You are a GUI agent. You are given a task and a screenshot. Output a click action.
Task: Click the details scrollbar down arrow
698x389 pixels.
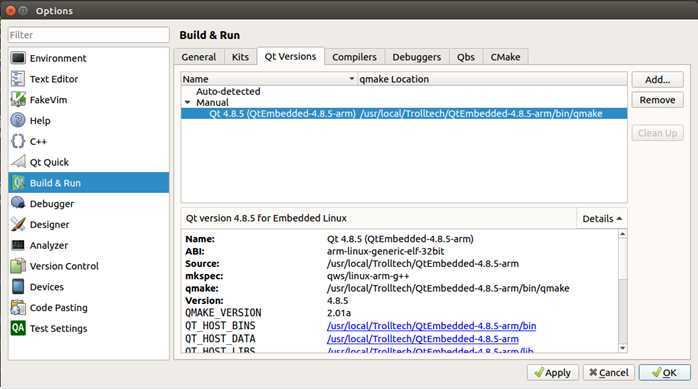coord(623,348)
